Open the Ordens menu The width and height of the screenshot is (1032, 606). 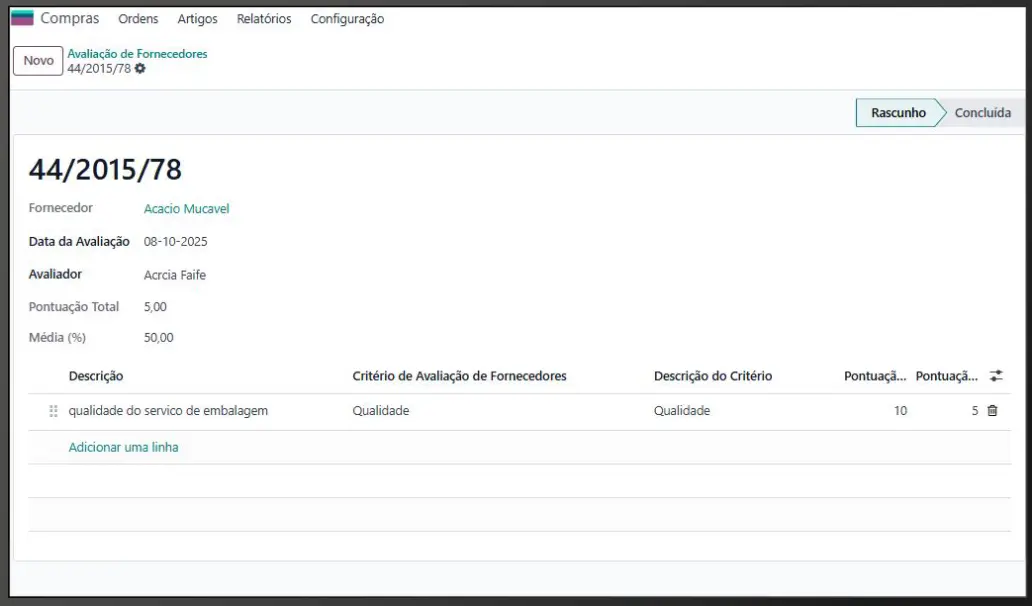coord(138,18)
